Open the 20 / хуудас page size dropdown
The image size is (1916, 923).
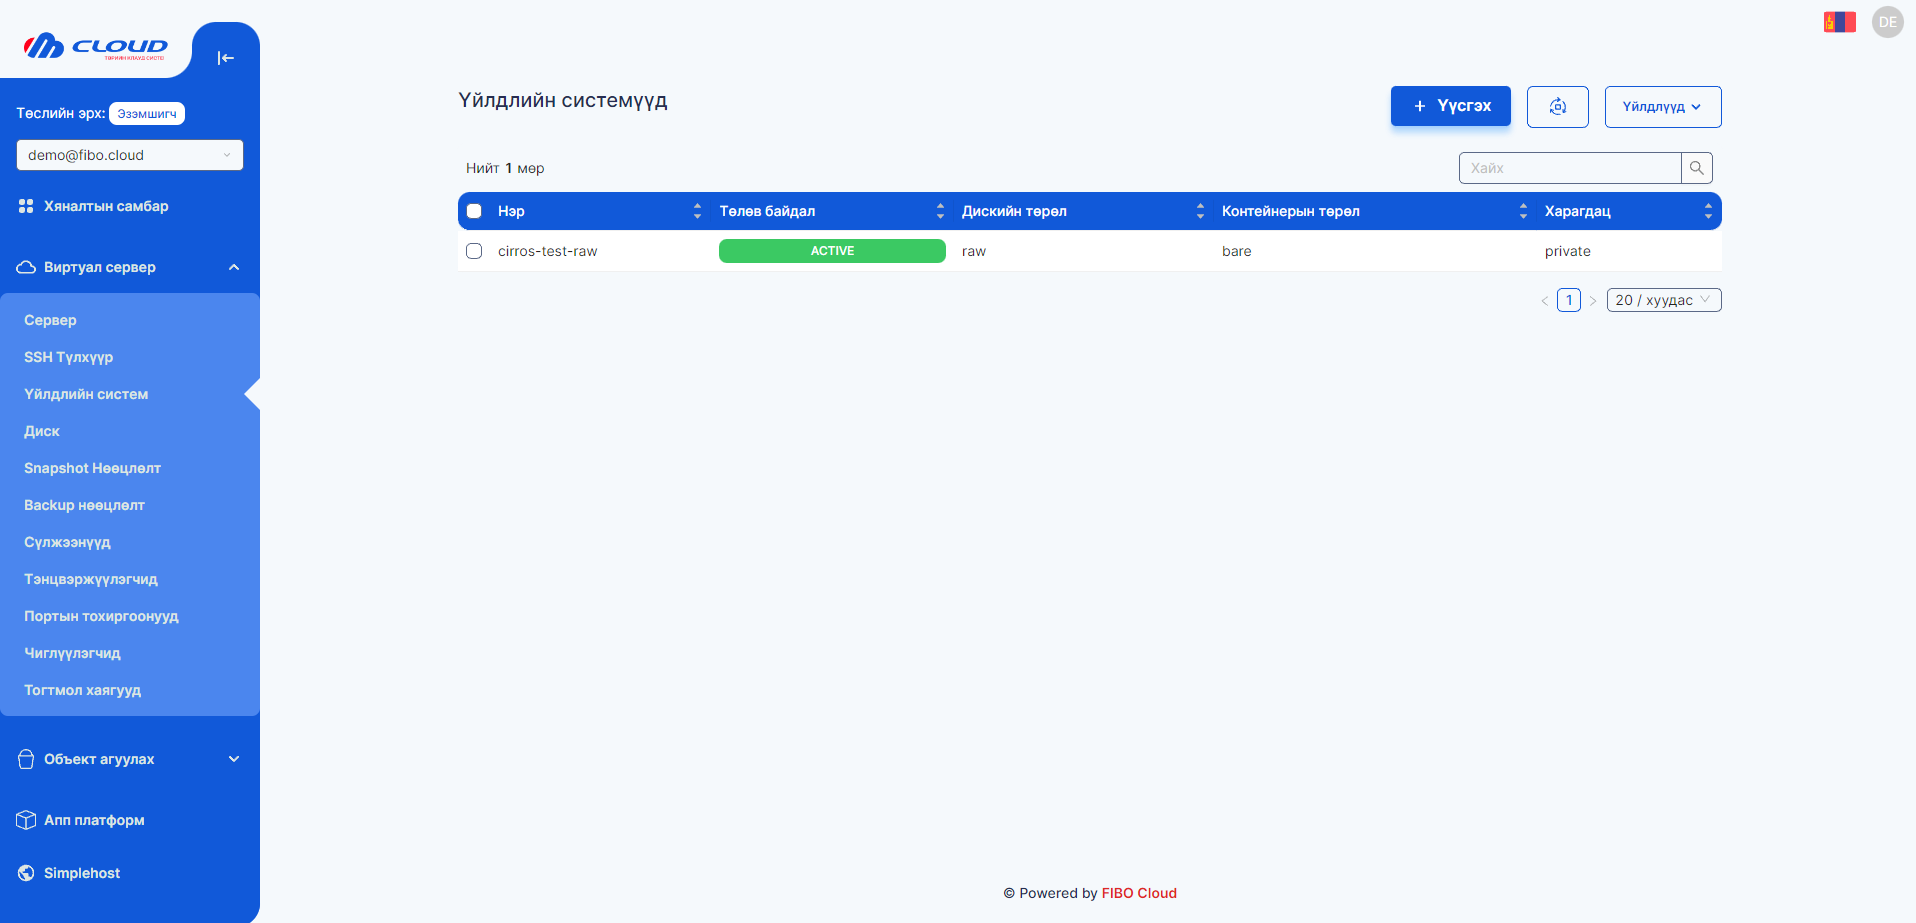tap(1663, 300)
